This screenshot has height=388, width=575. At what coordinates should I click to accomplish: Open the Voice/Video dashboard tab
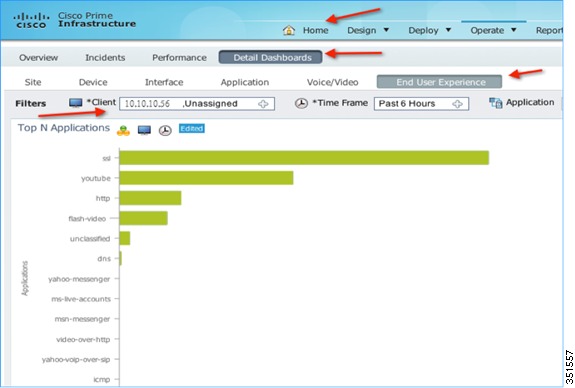[333, 82]
